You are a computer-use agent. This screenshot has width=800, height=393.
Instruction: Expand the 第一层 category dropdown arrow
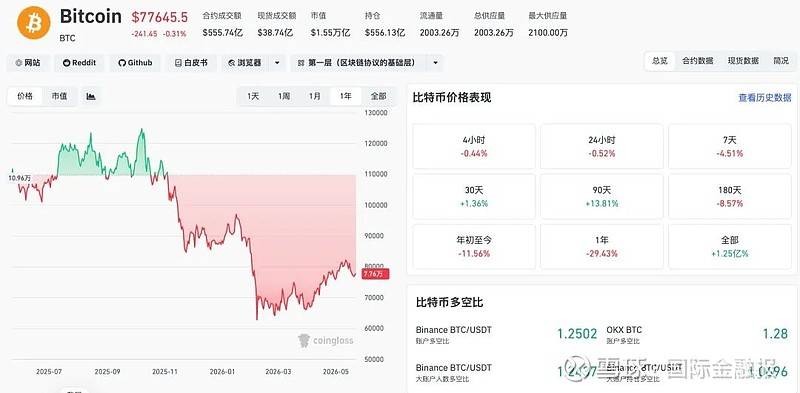tap(435, 63)
